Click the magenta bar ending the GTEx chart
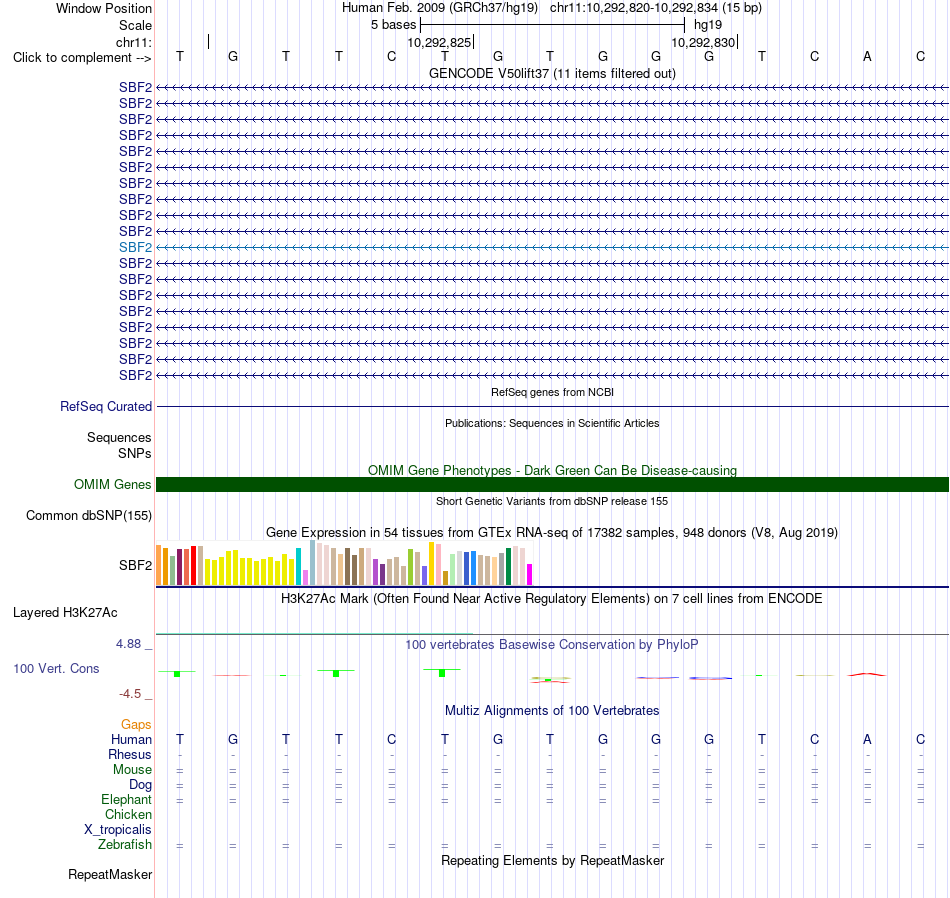 click(530, 574)
